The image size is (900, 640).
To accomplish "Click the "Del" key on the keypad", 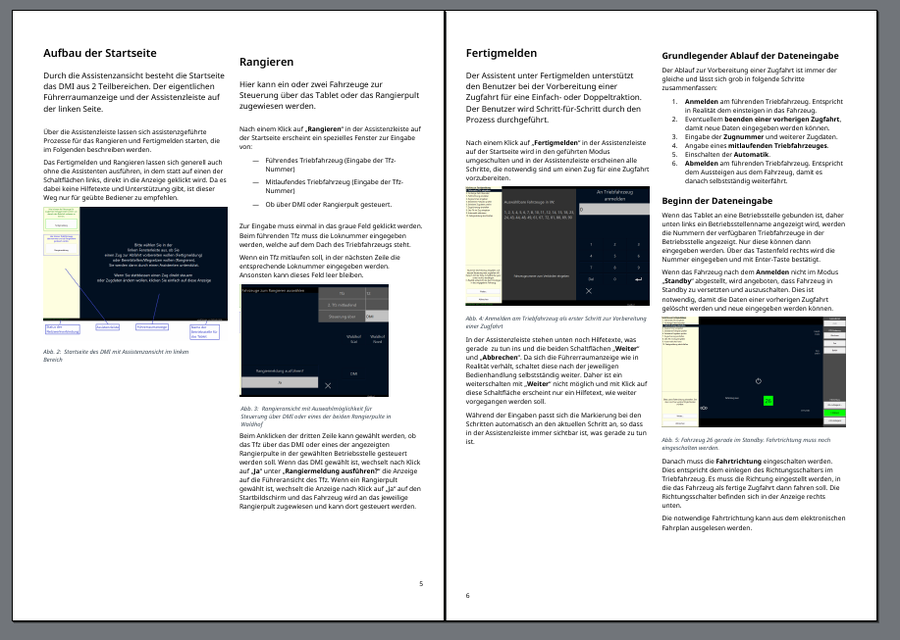I will click(589, 279).
